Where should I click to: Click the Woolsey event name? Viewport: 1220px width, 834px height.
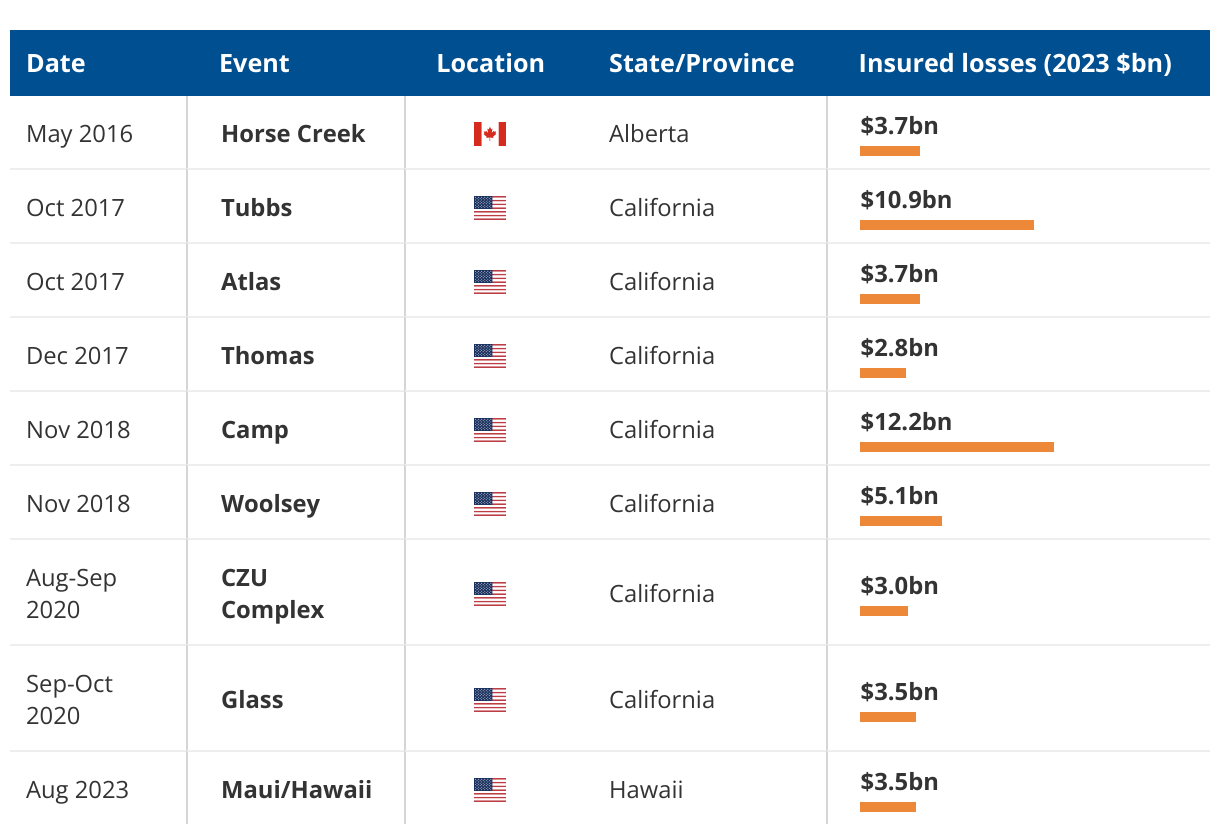coord(270,504)
